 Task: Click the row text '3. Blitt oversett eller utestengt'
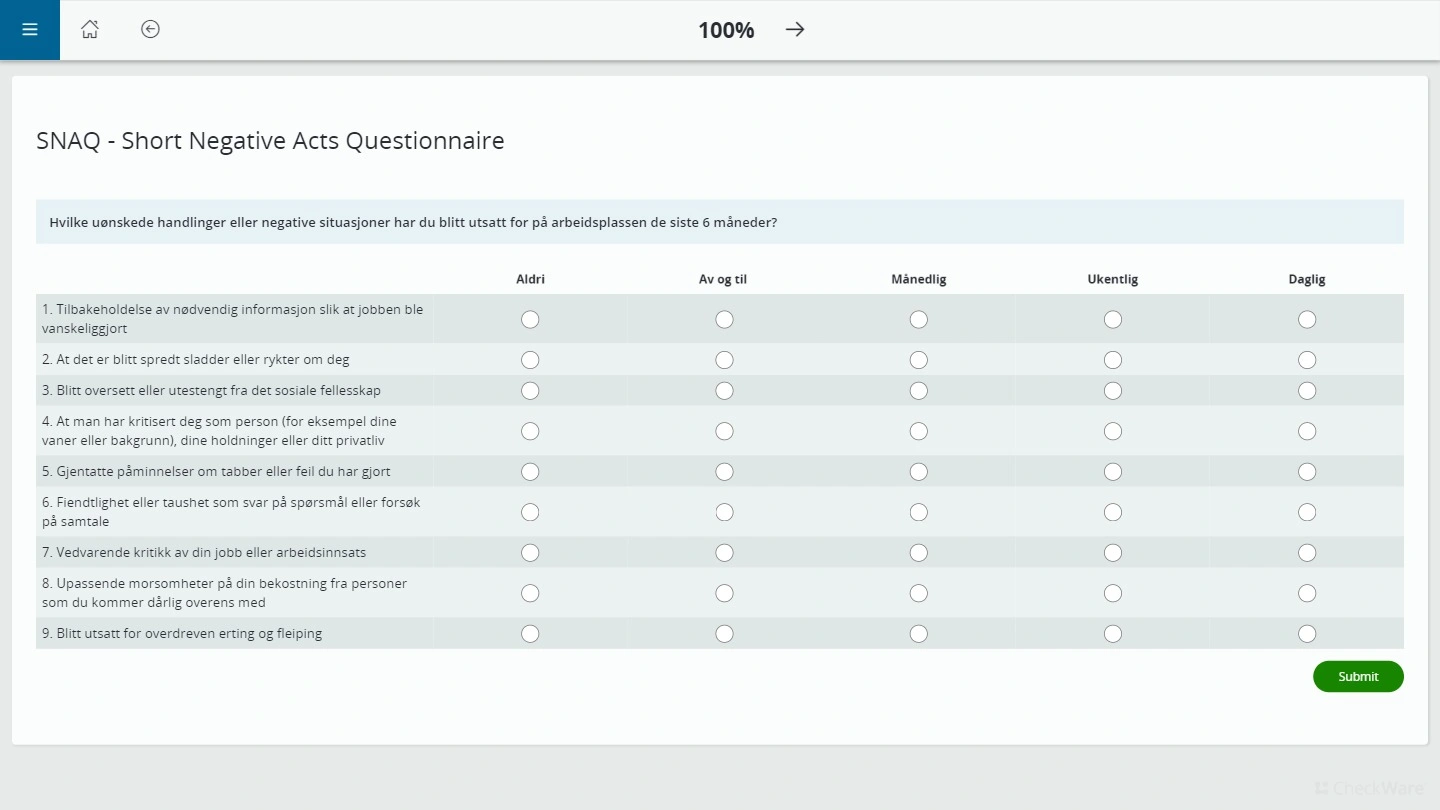(211, 391)
